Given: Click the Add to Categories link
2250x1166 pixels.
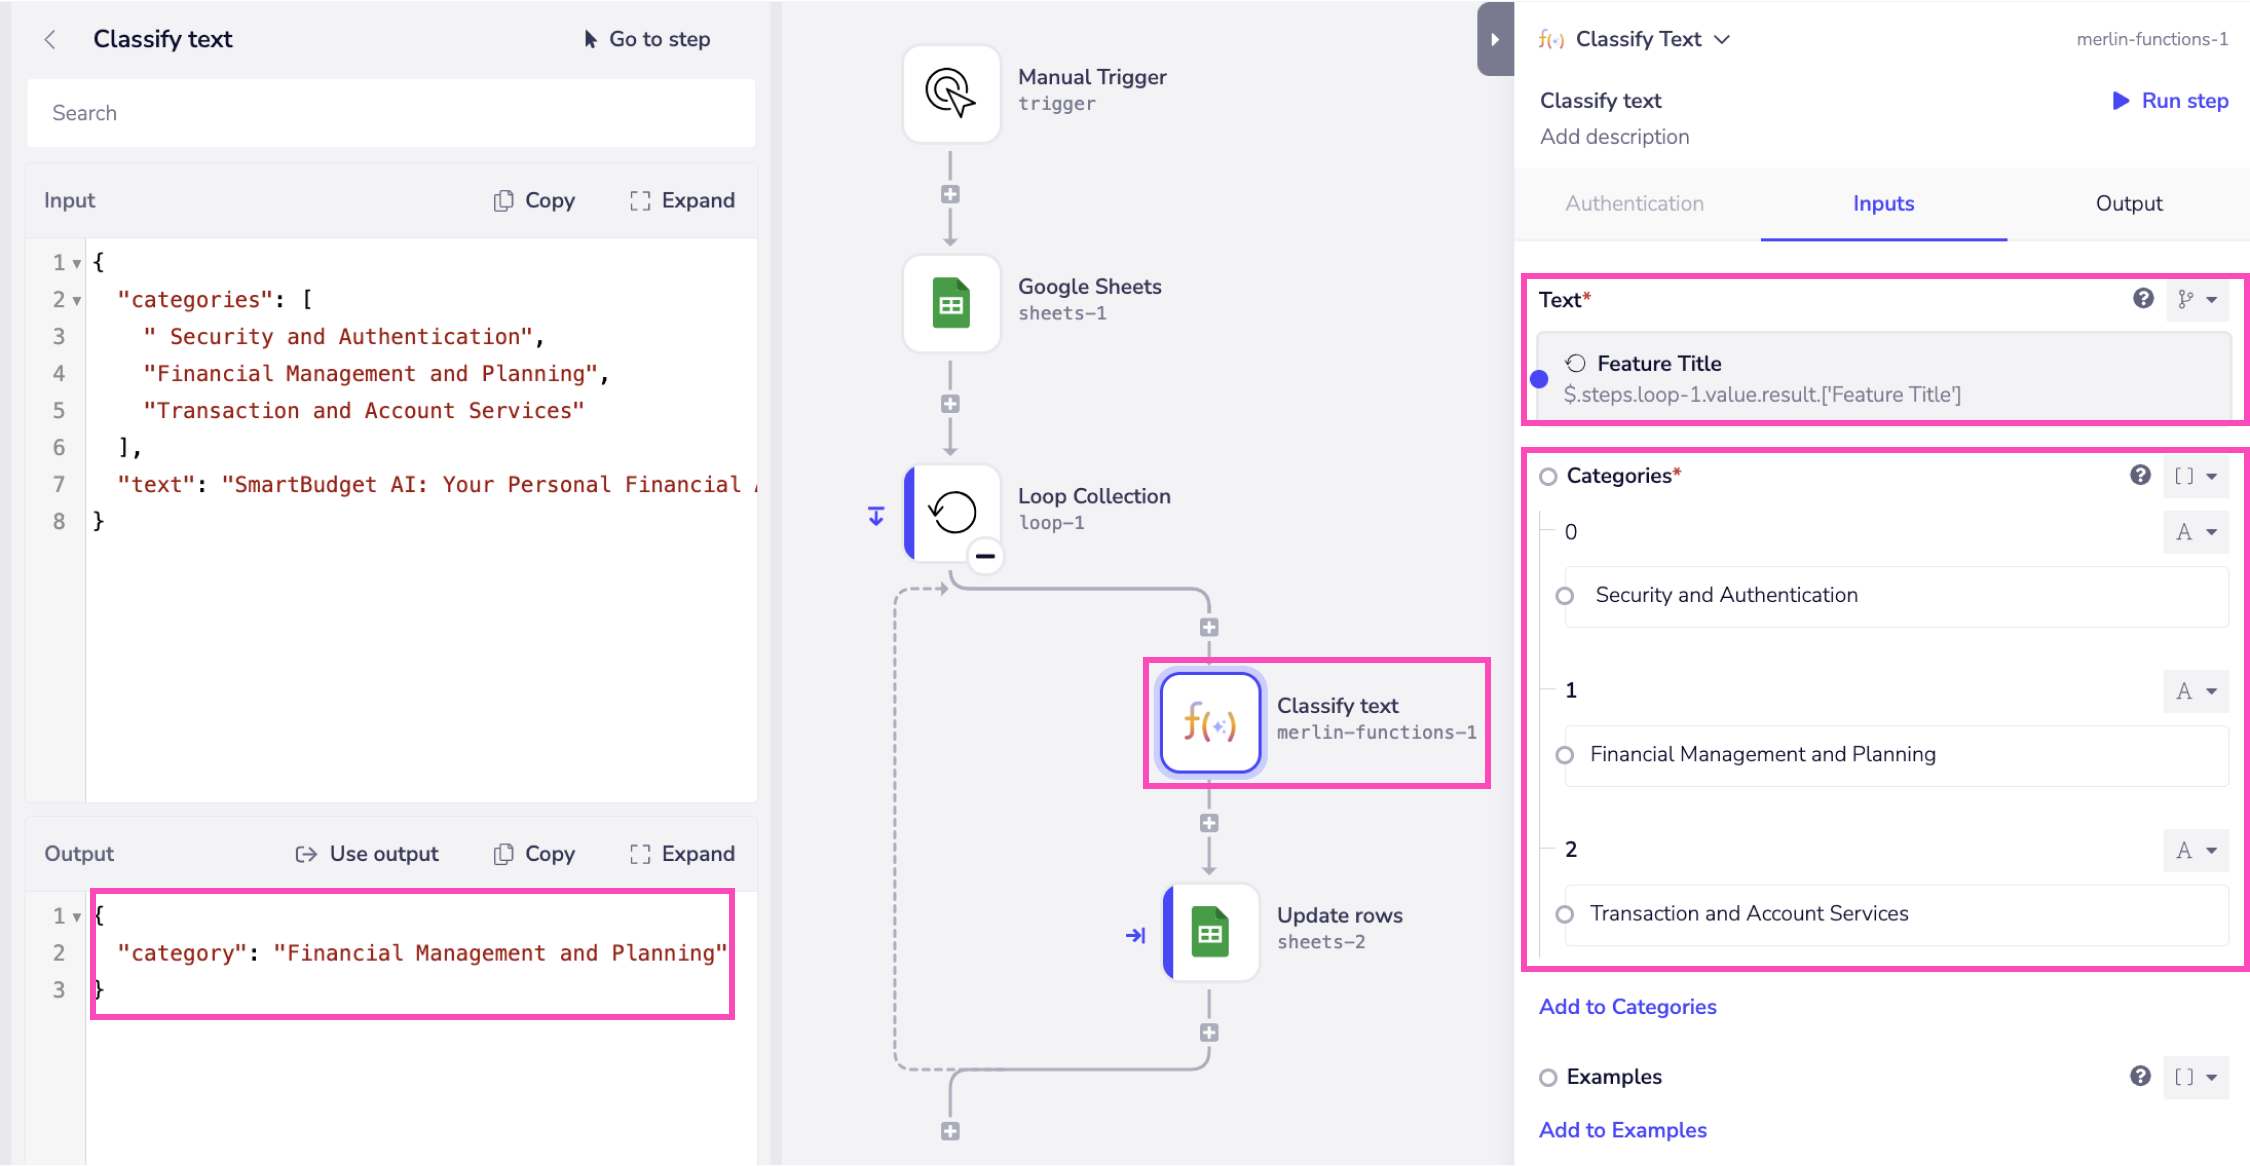Looking at the screenshot, I should click(x=1627, y=1006).
